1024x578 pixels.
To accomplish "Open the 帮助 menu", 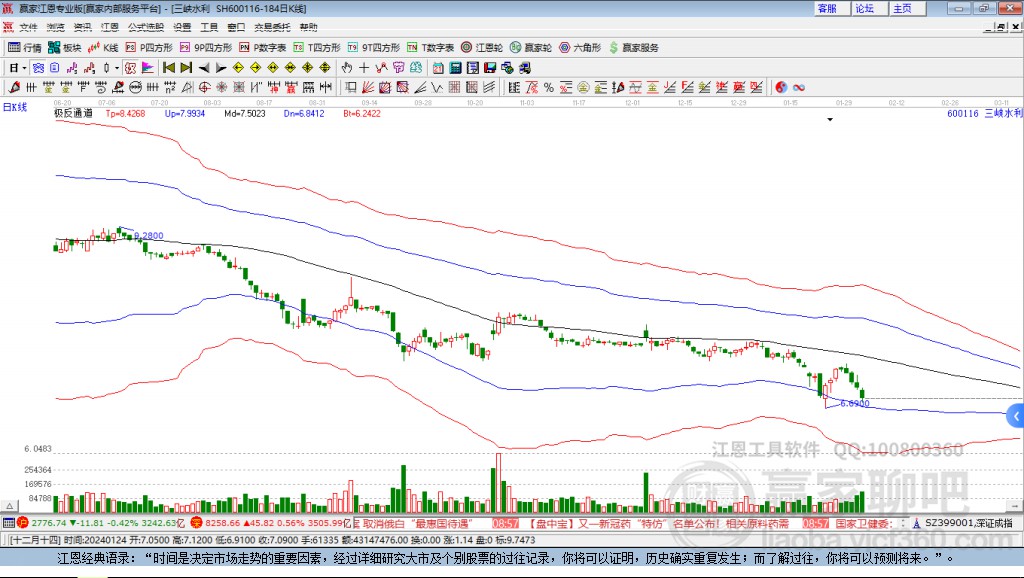I will [x=308, y=27].
